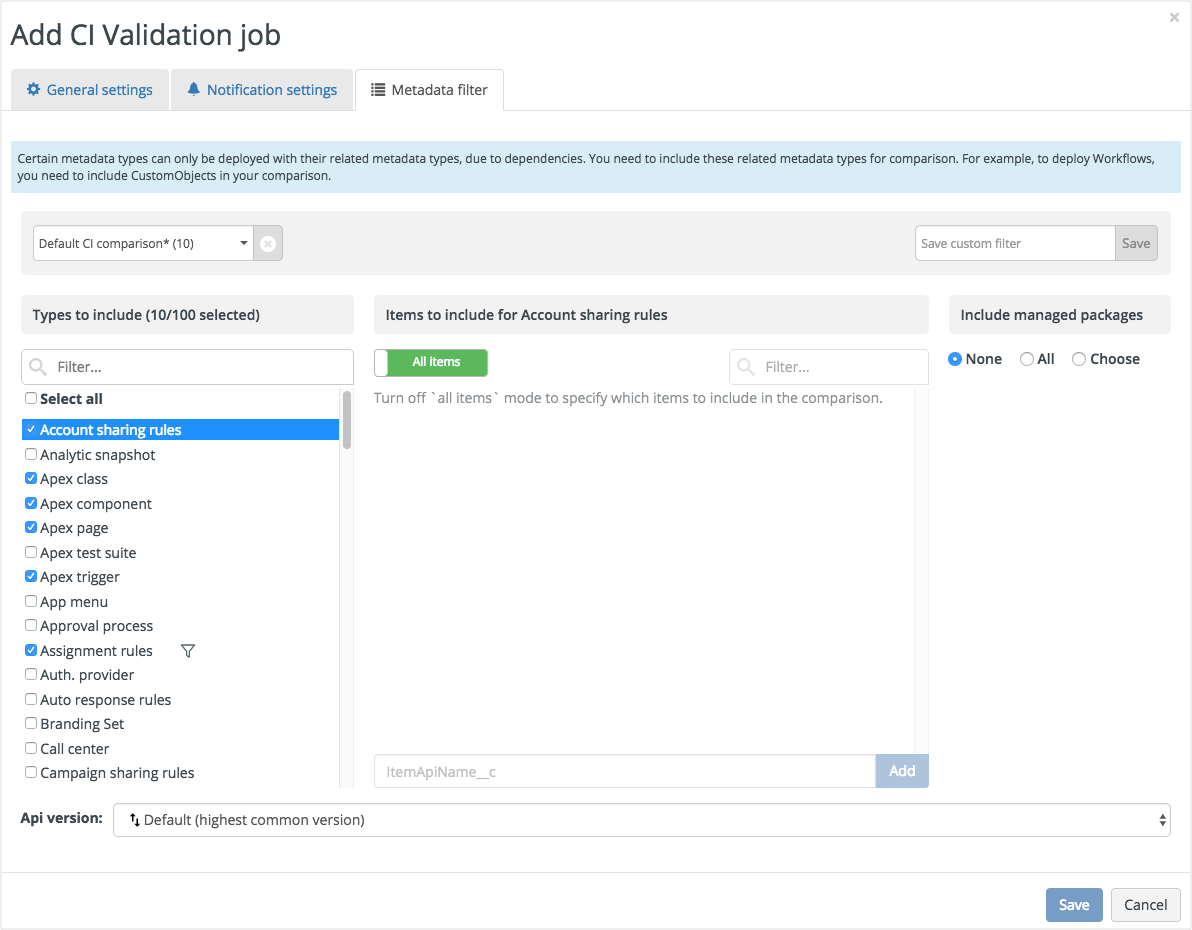This screenshot has height=930, width=1192.
Task: Click the Save button at the bottom
Action: 1073,904
